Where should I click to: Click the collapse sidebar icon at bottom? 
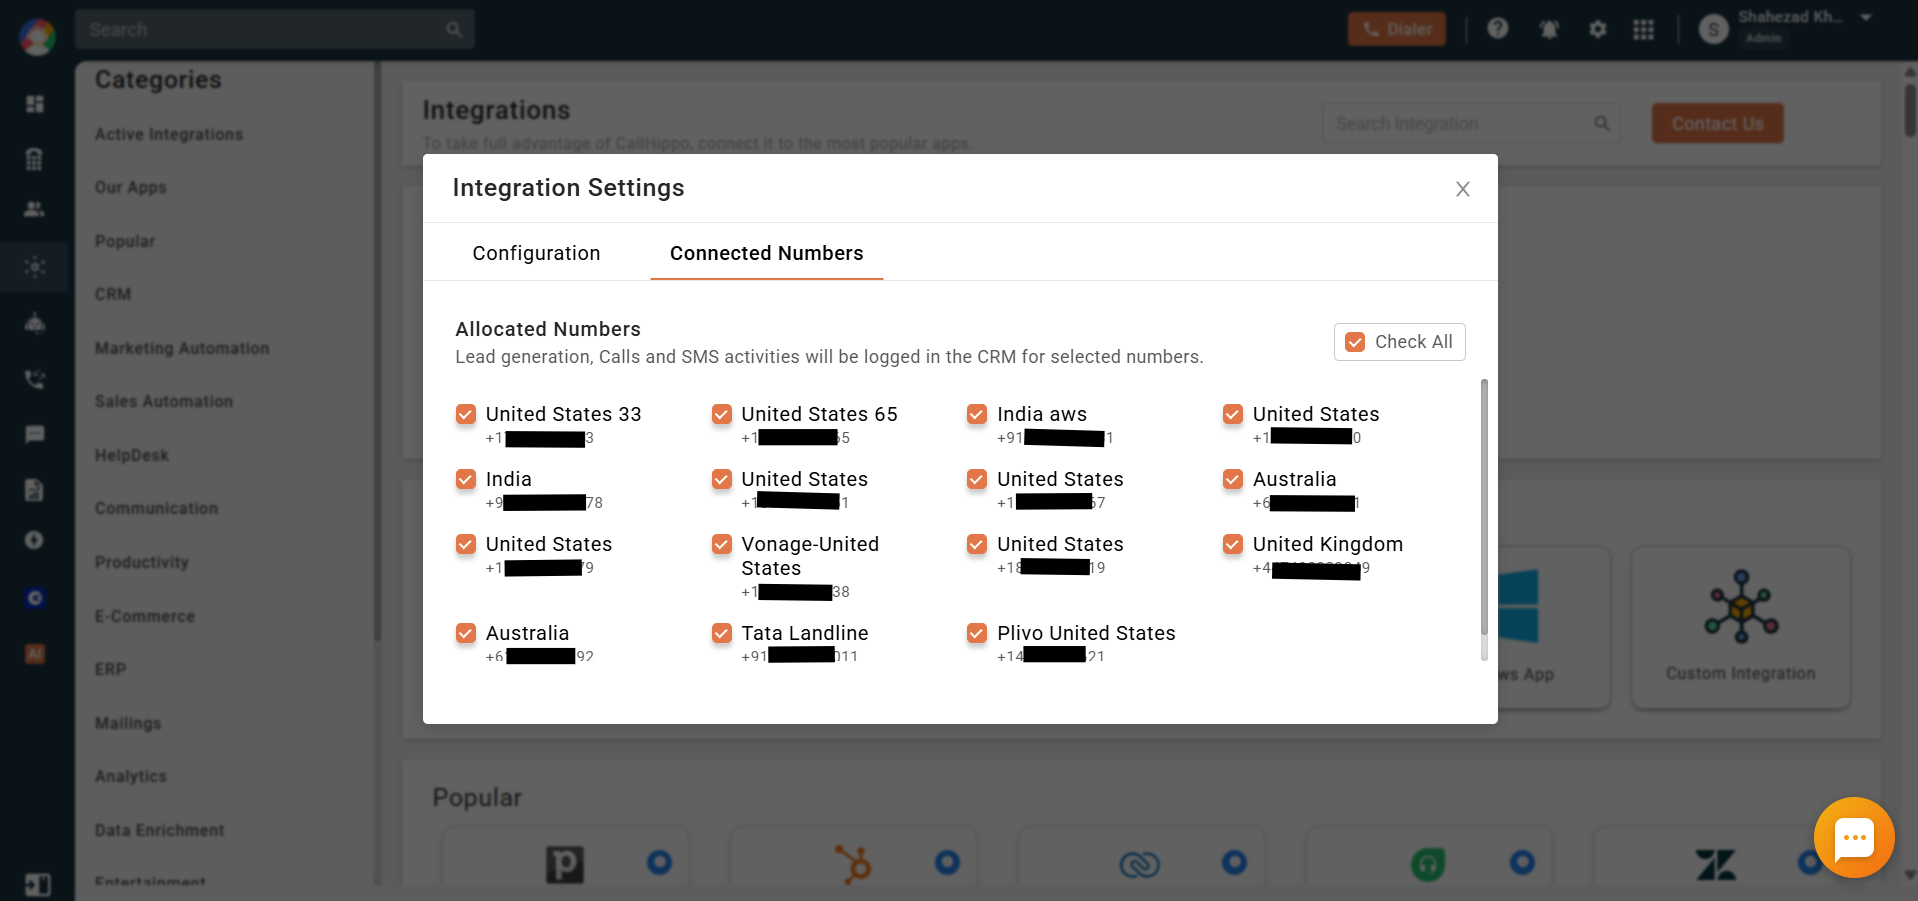click(x=37, y=885)
